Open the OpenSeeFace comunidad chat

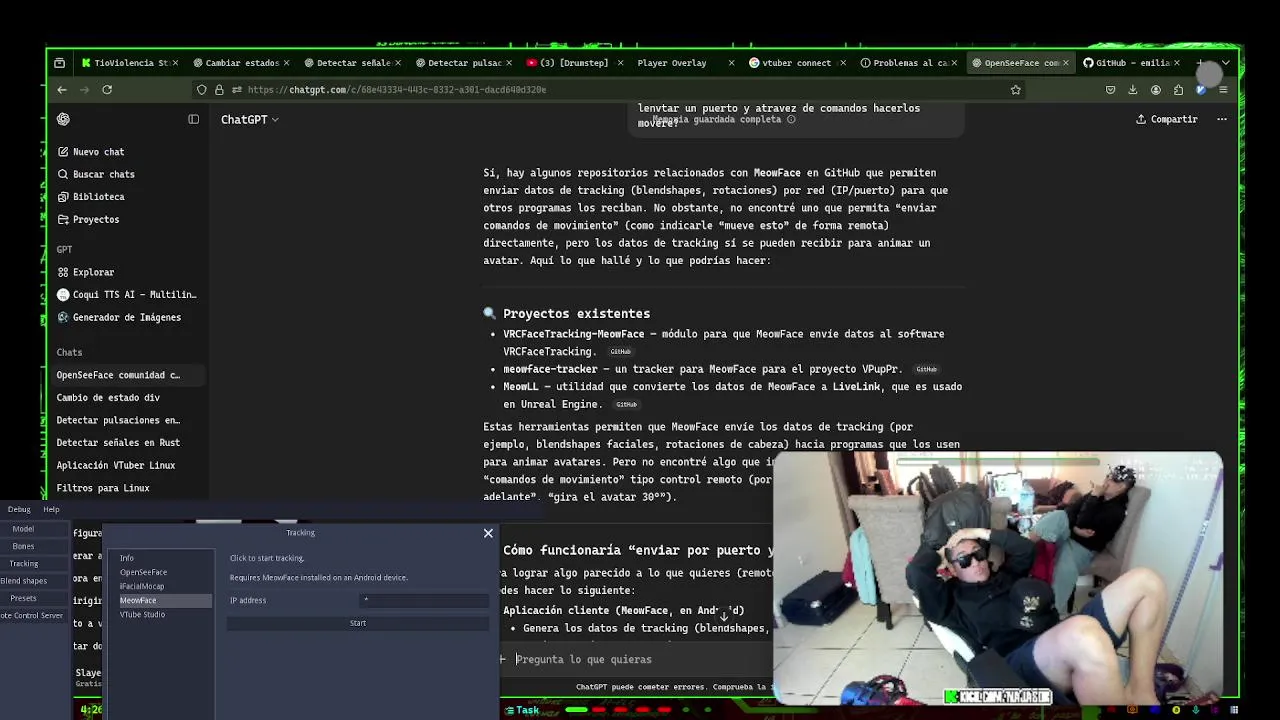(128, 375)
